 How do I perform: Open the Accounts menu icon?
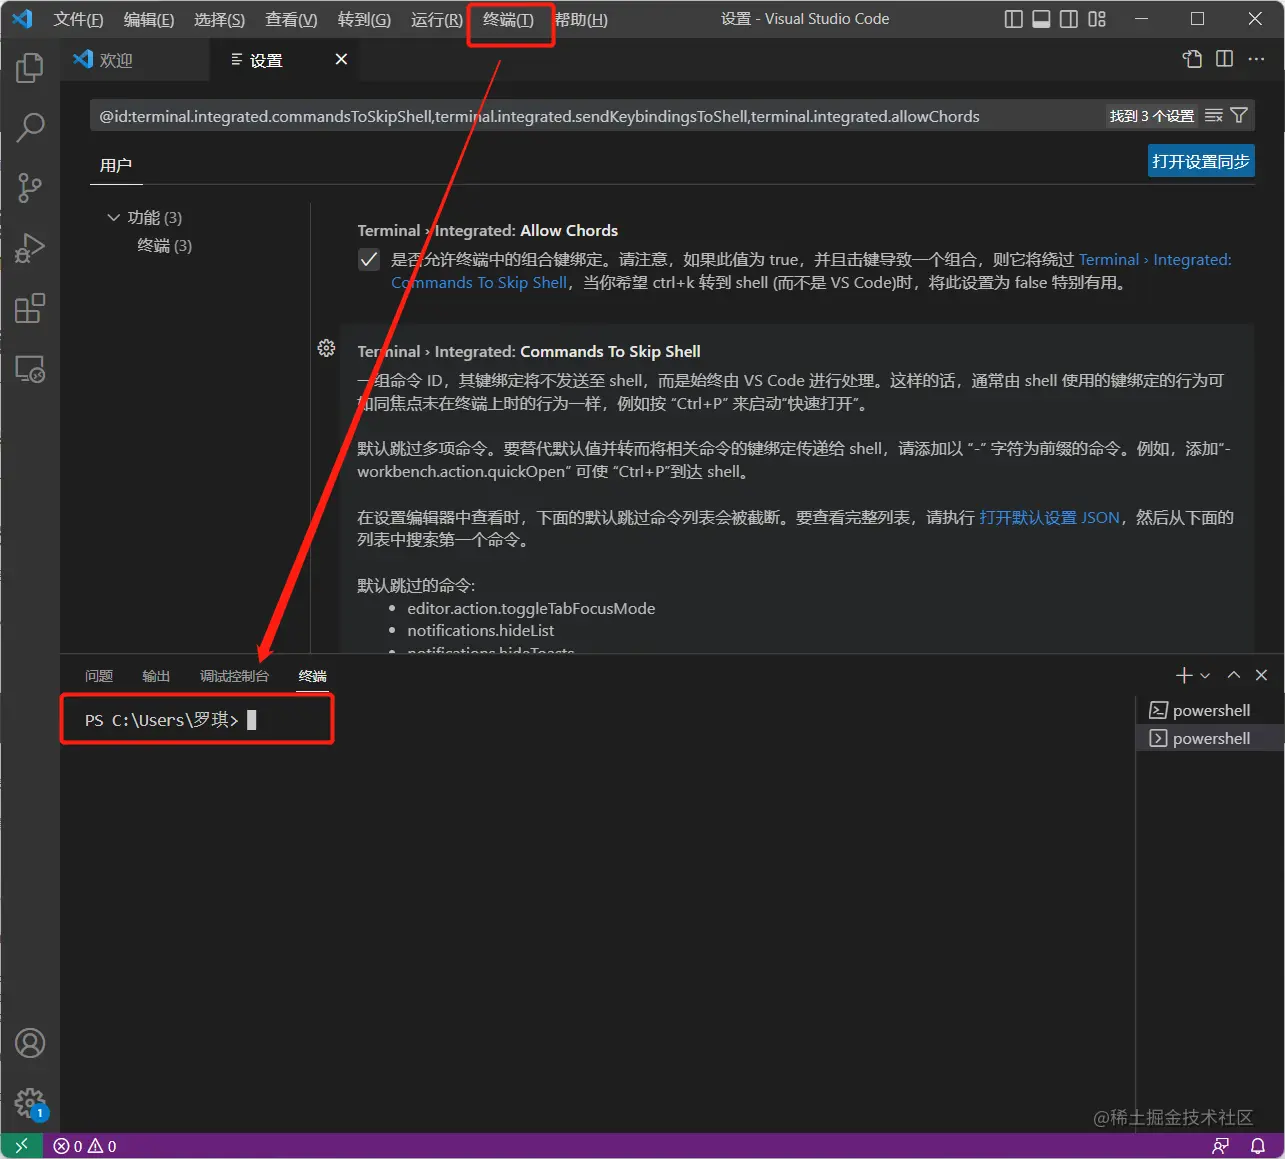[x=30, y=1043]
